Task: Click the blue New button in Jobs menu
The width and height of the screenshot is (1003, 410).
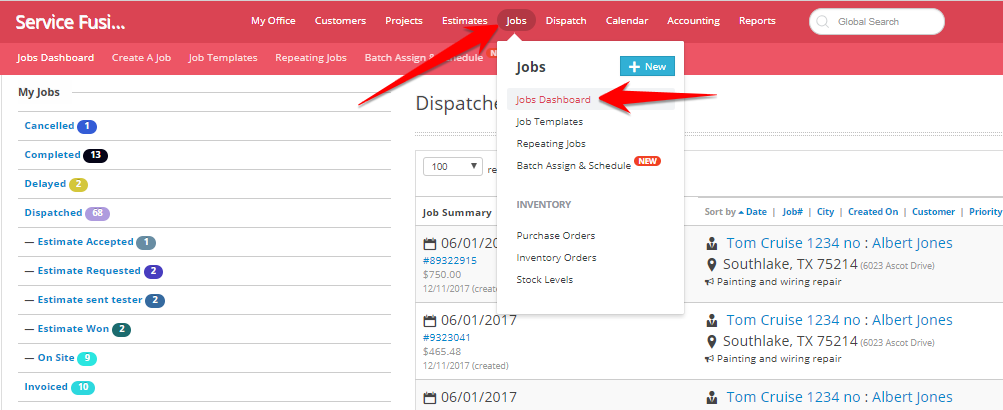Action: [x=647, y=67]
